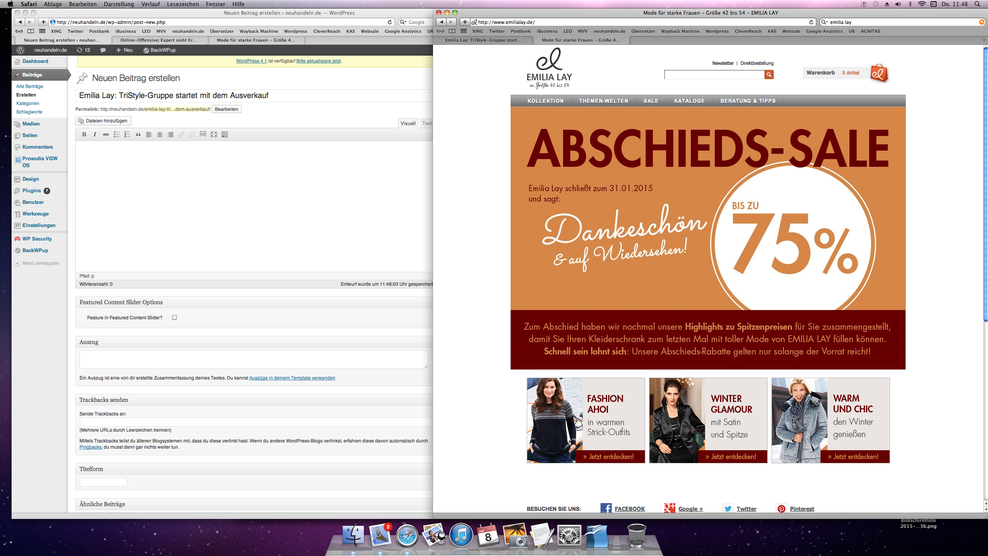
Task: Open iTunes from the Dock
Action: 461,535
